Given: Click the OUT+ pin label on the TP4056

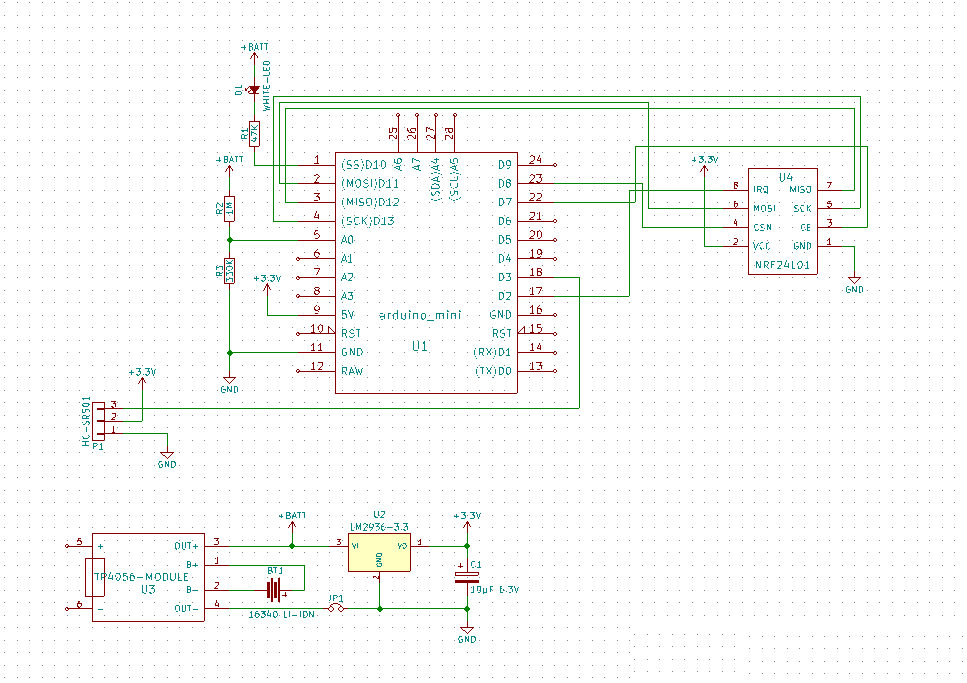Looking at the screenshot, I should (x=186, y=546).
